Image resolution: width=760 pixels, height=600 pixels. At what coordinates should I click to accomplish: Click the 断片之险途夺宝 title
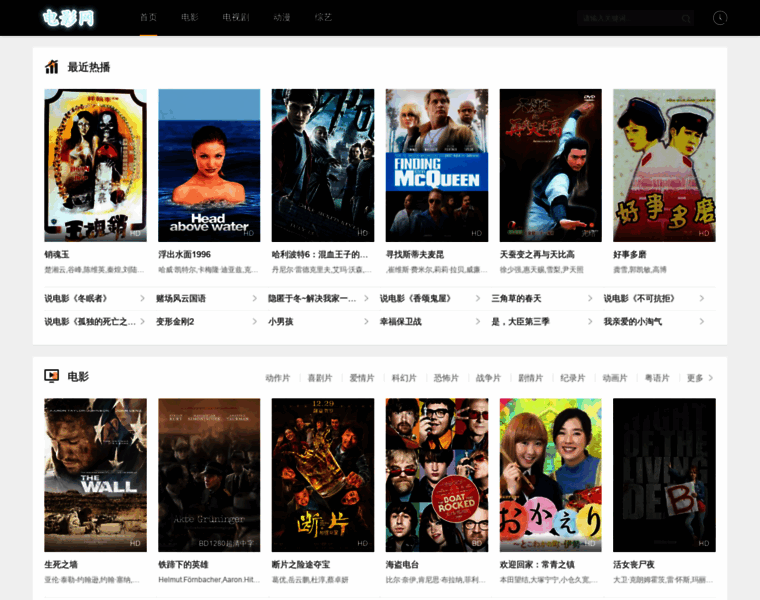(301, 565)
